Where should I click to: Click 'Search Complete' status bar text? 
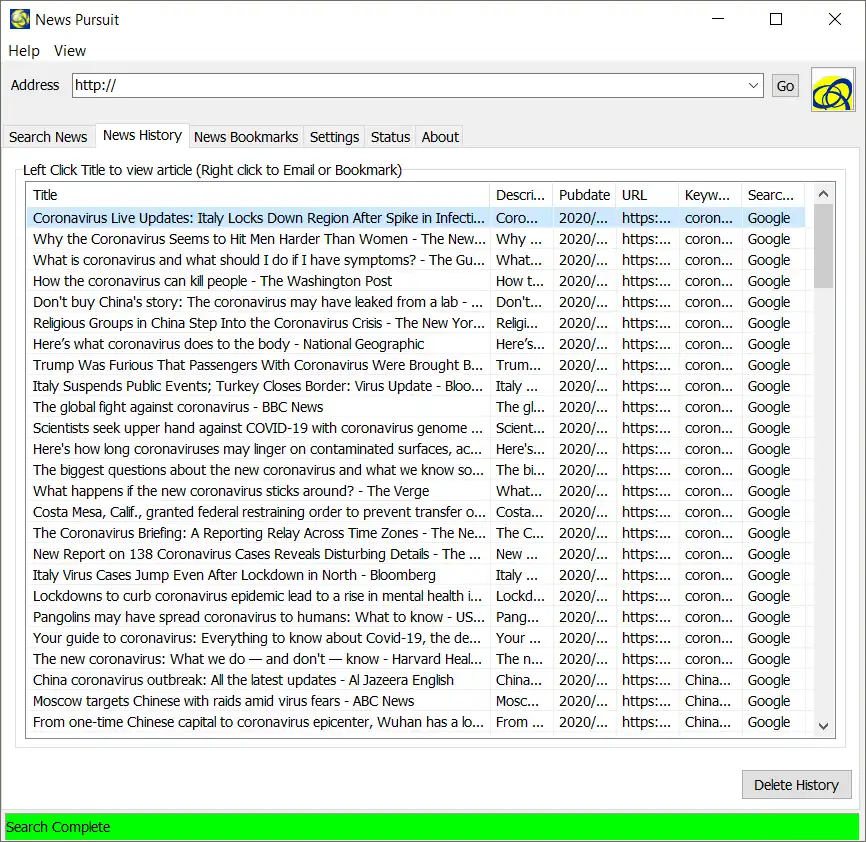(58, 827)
